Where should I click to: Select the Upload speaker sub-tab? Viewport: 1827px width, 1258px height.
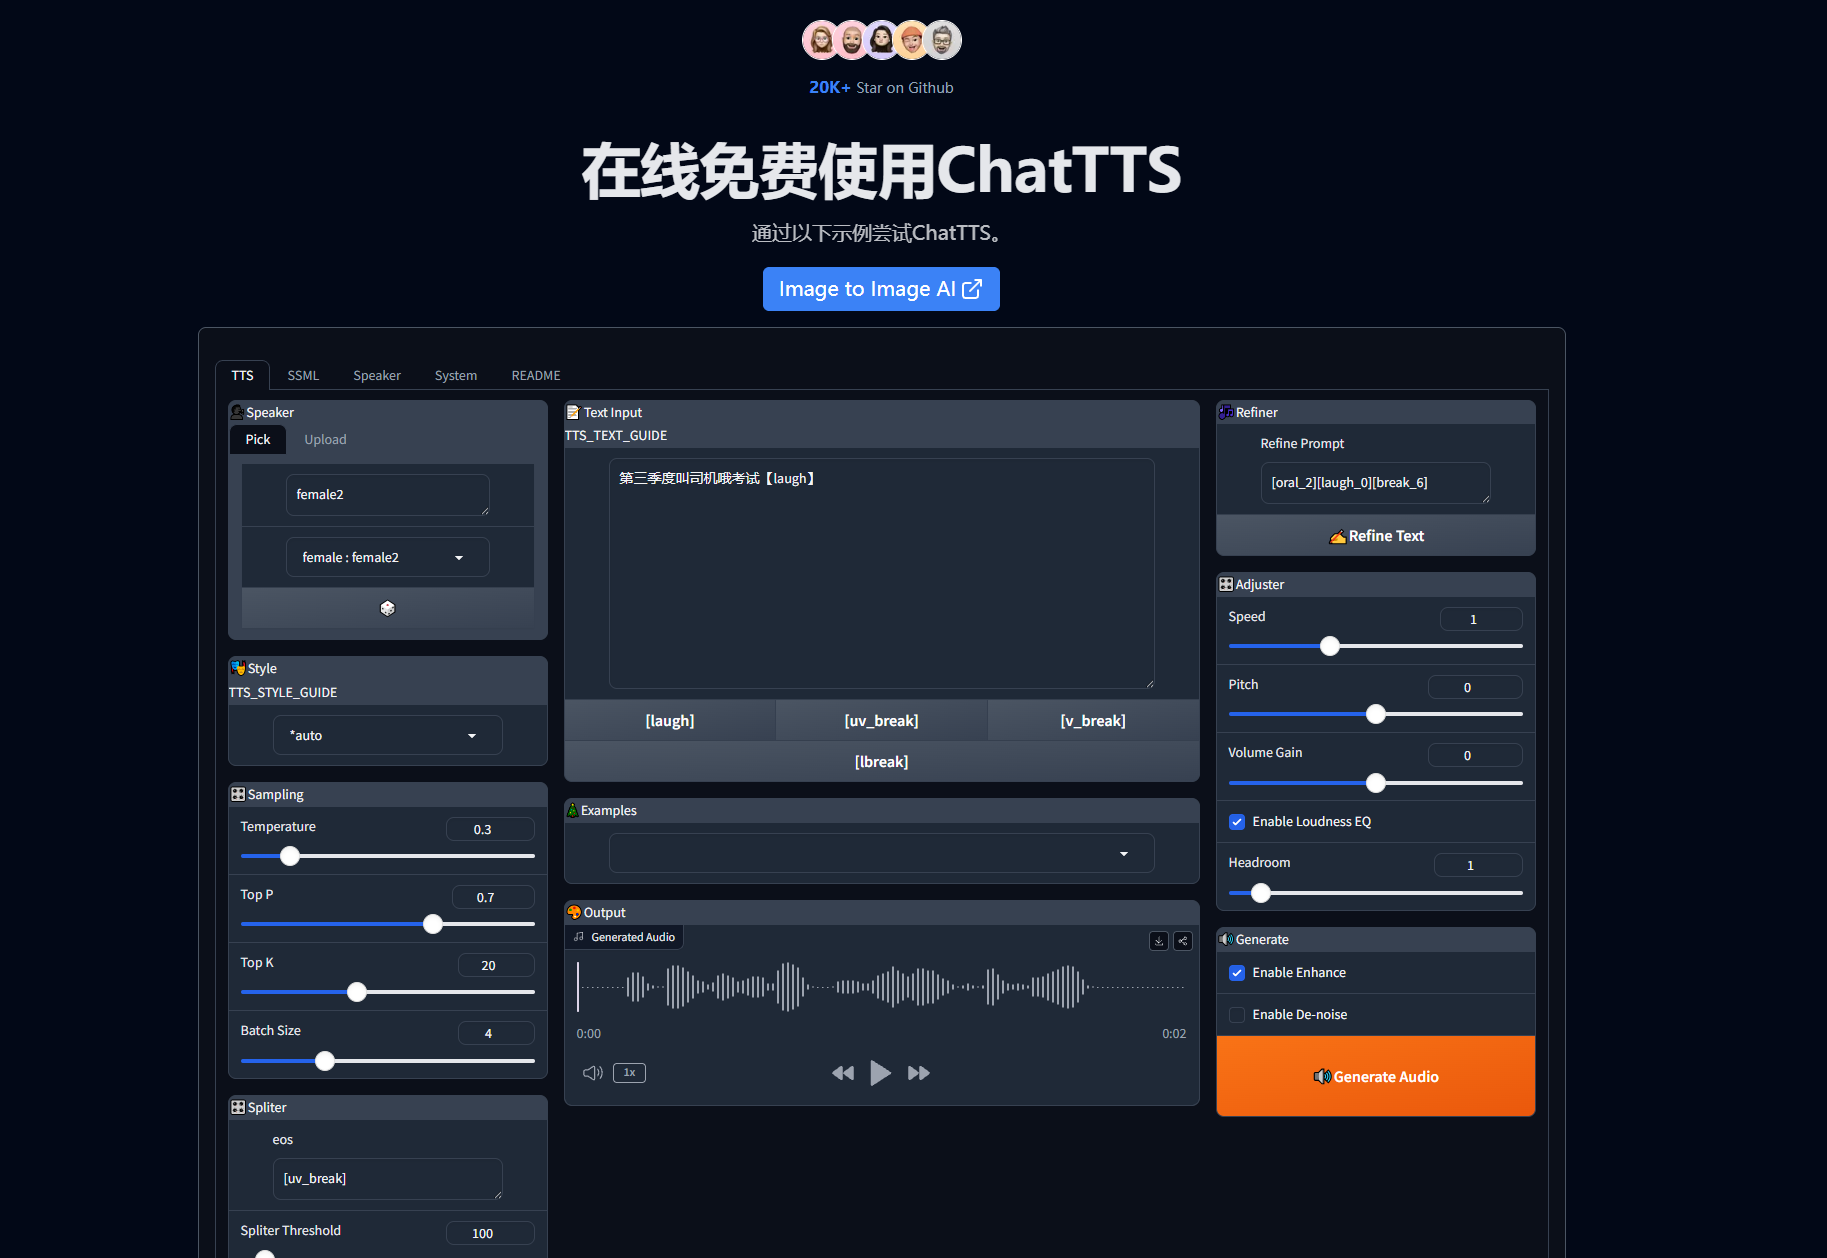pyautogui.click(x=325, y=439)
